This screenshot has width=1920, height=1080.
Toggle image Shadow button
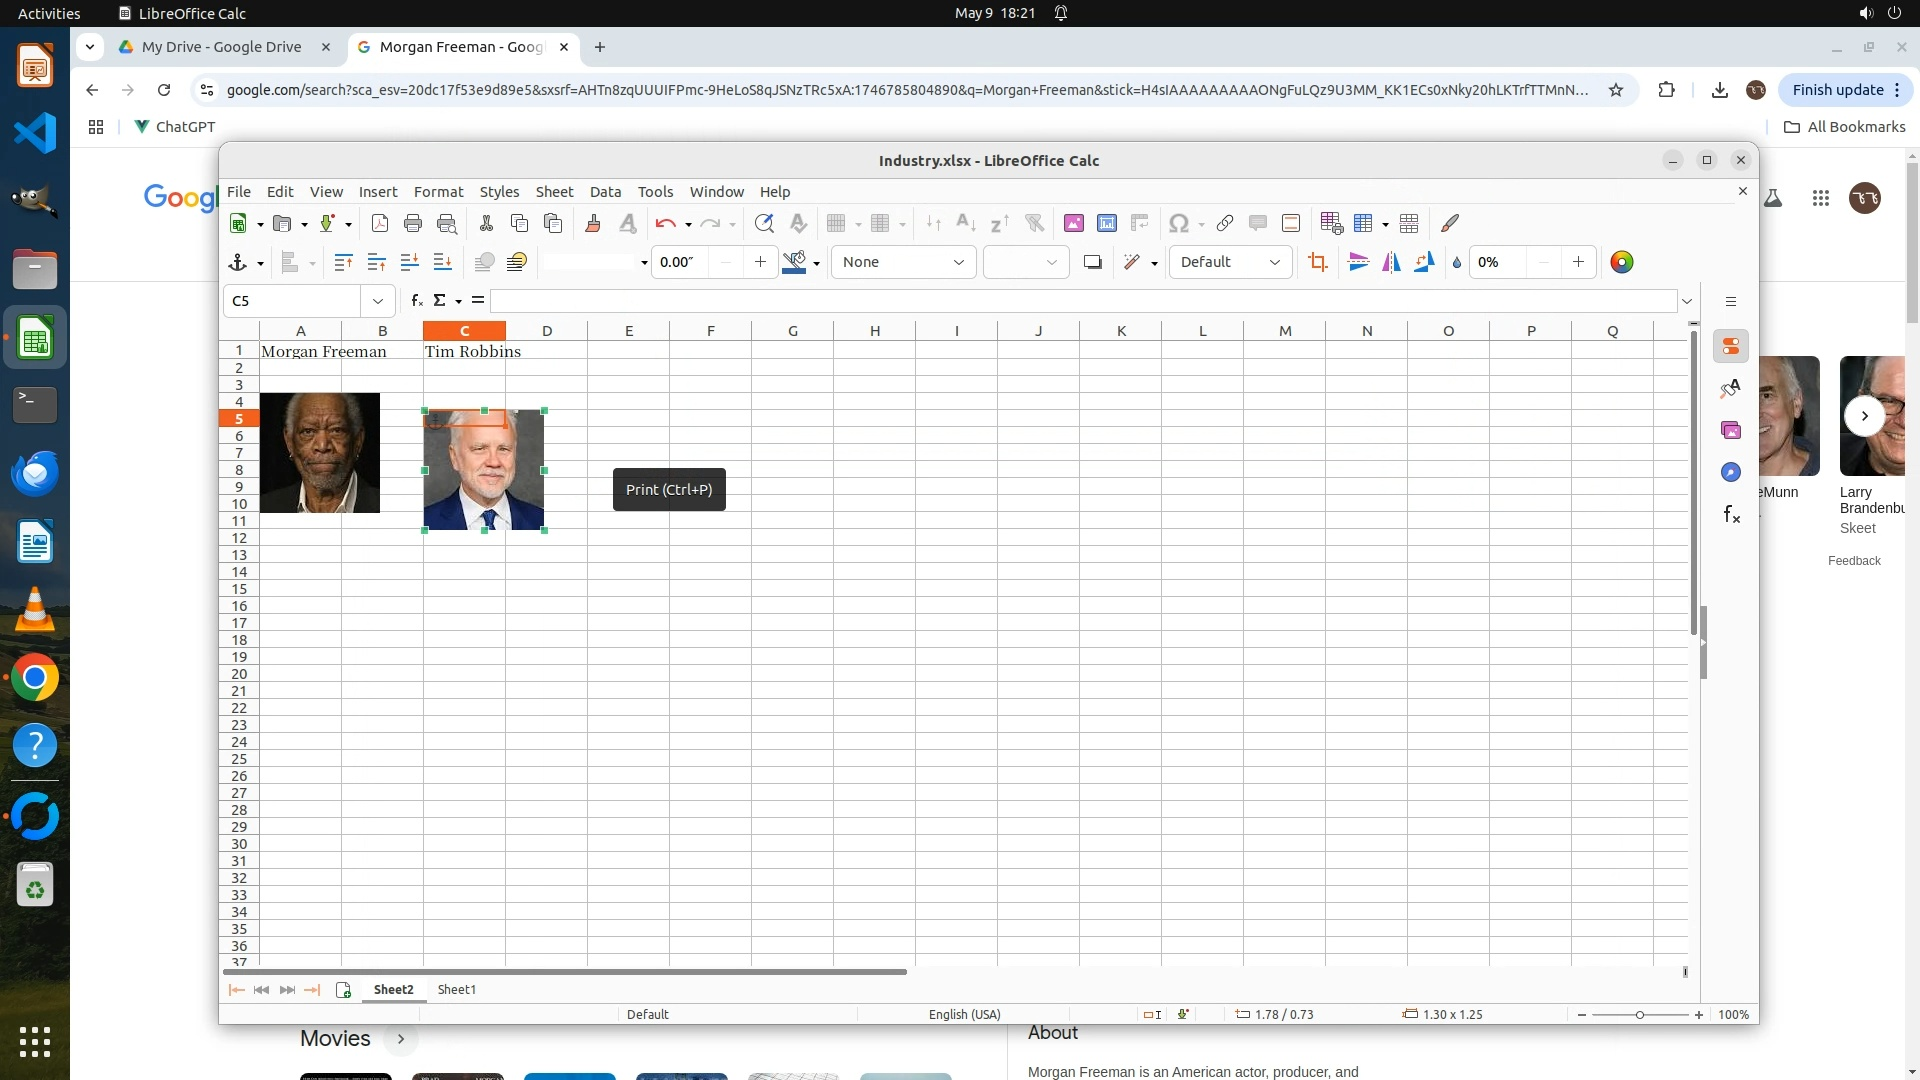pos(1093,262)
